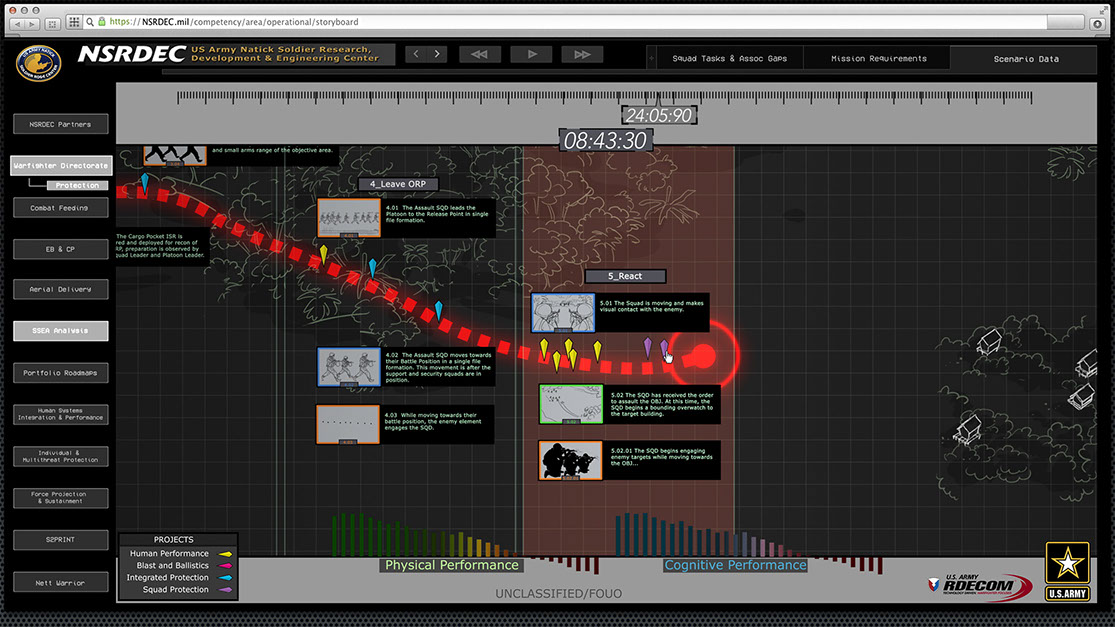The height and width of the screenshot is (627, 1115).
Task: Open the Combat Feeding section
Action: [x=60, y=207]
